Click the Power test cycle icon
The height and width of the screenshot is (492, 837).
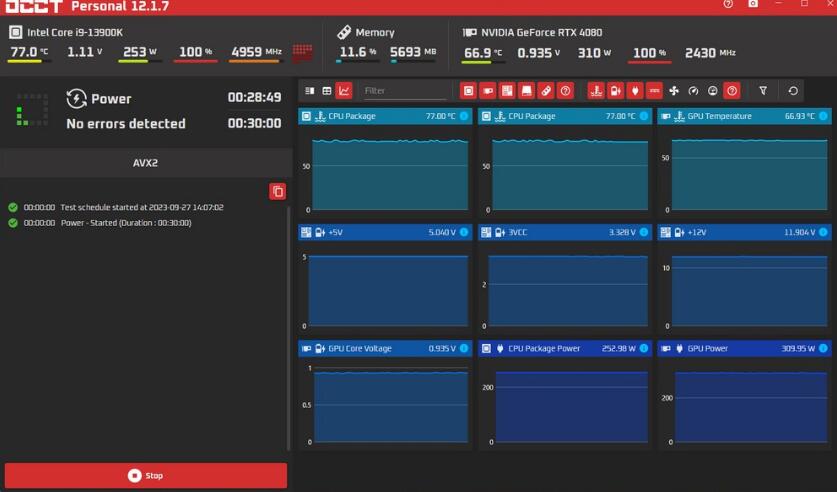[76, 99]
